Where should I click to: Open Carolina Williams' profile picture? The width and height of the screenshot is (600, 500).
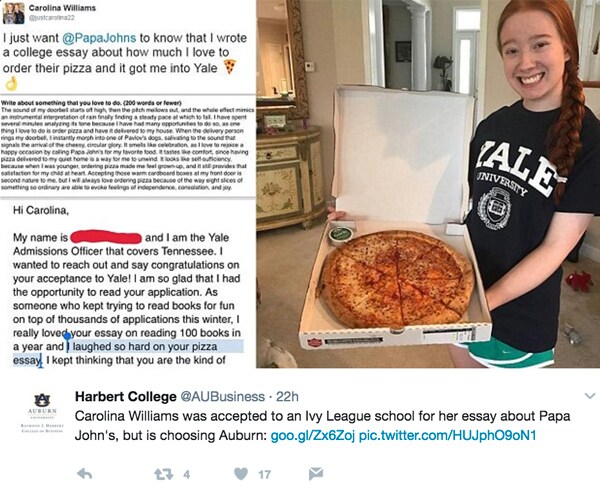tap(16, 13)
